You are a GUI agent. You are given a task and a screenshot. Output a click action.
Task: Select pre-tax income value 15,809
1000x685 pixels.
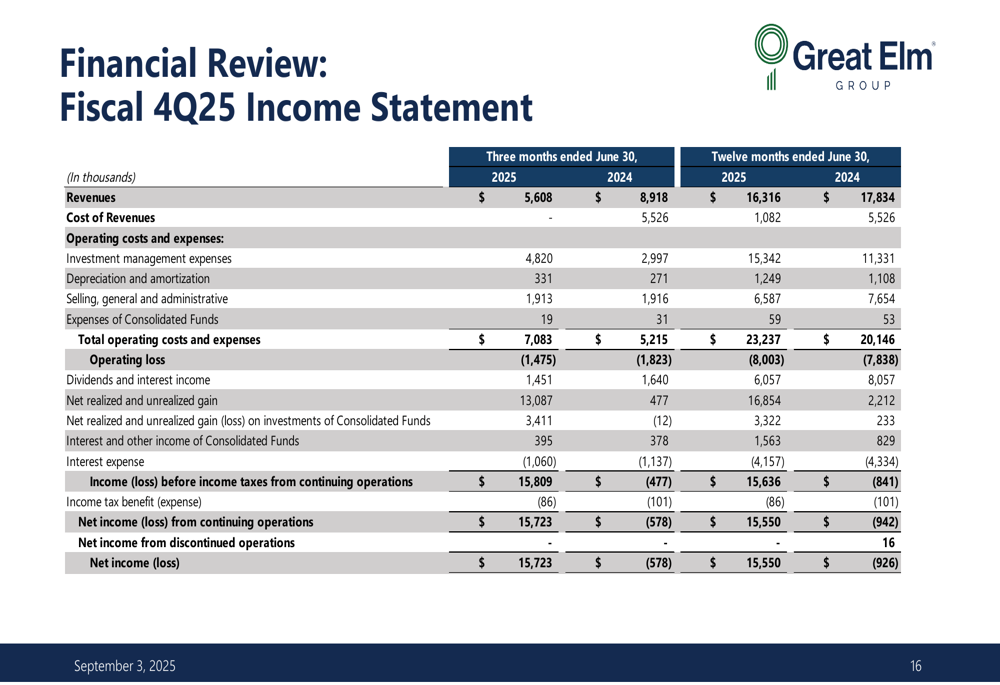[x=535, y=482]
